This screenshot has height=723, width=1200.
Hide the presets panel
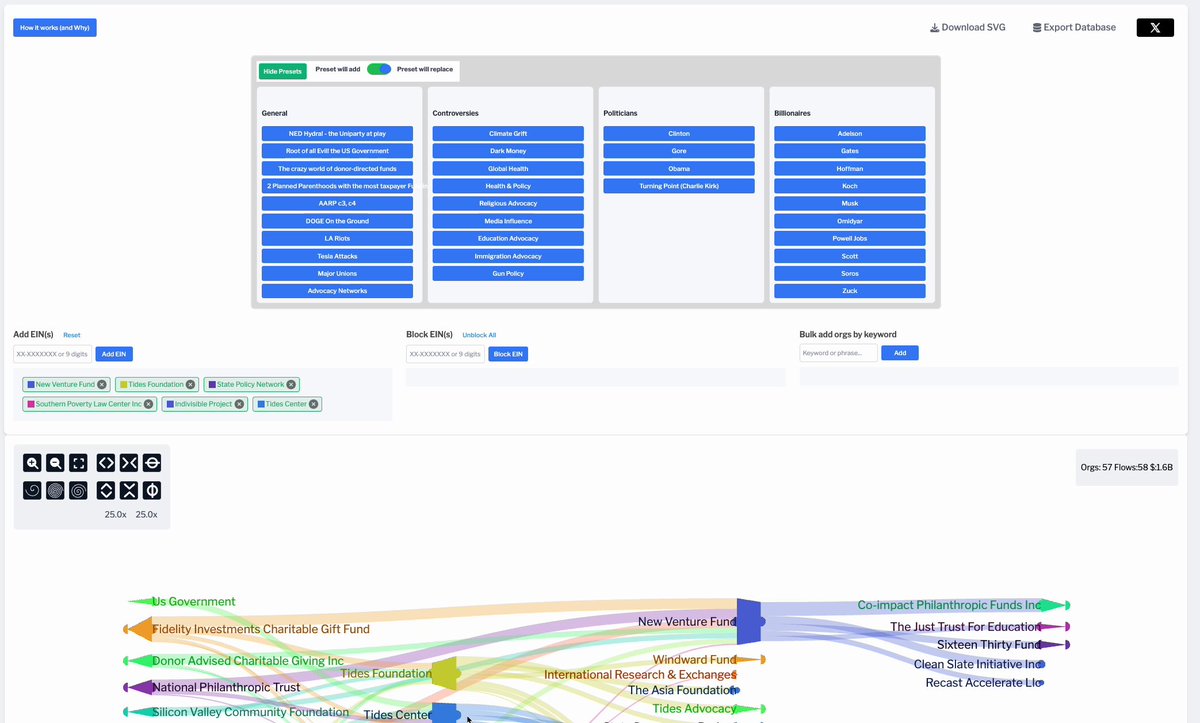(283, 71)
